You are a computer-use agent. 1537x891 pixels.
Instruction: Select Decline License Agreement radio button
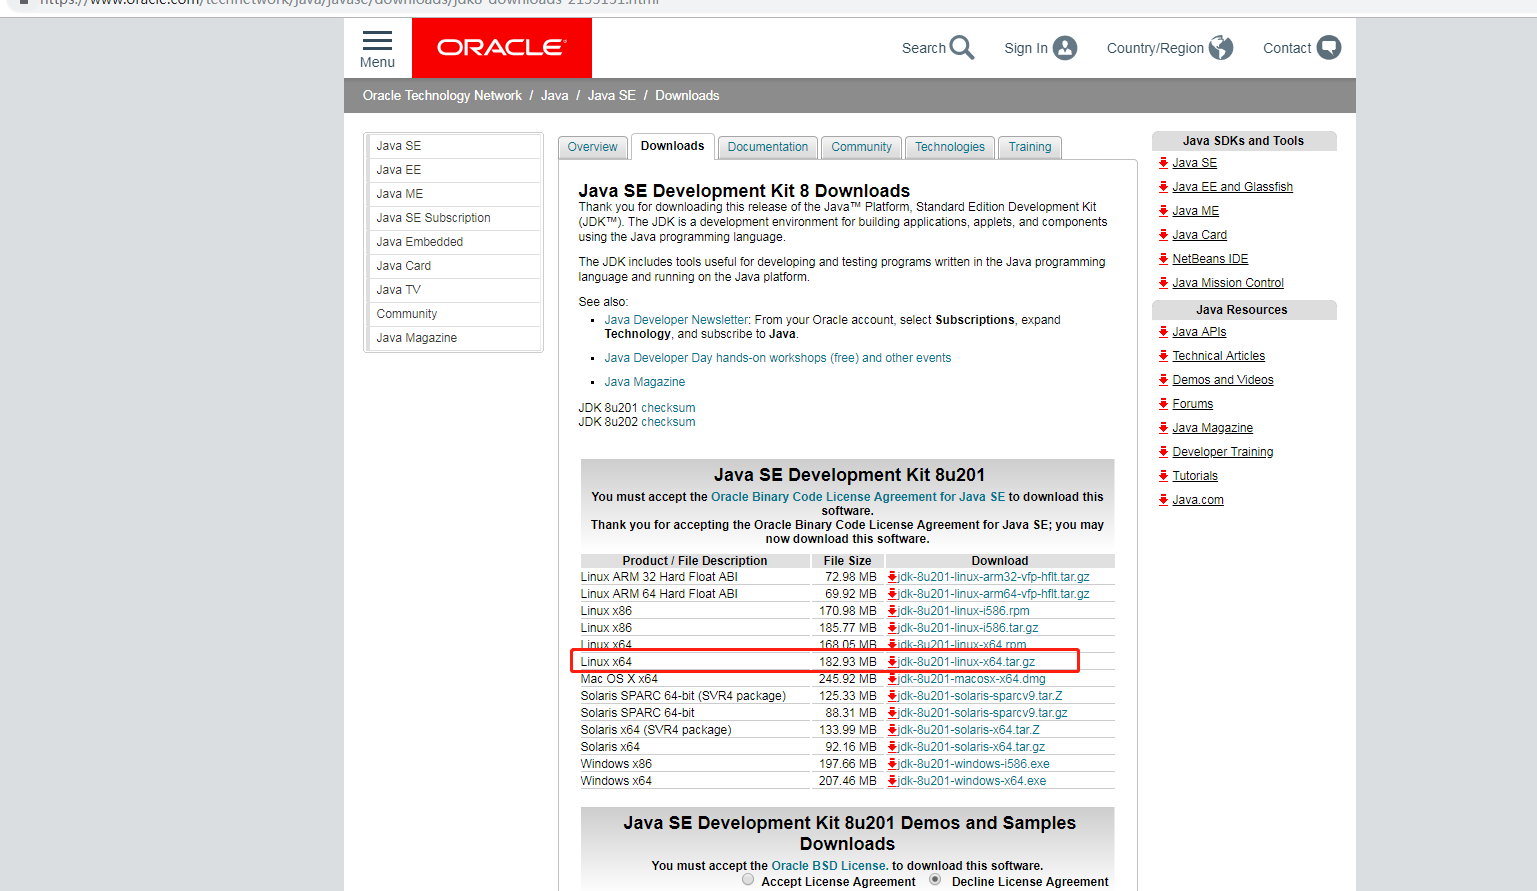point(935,880)
